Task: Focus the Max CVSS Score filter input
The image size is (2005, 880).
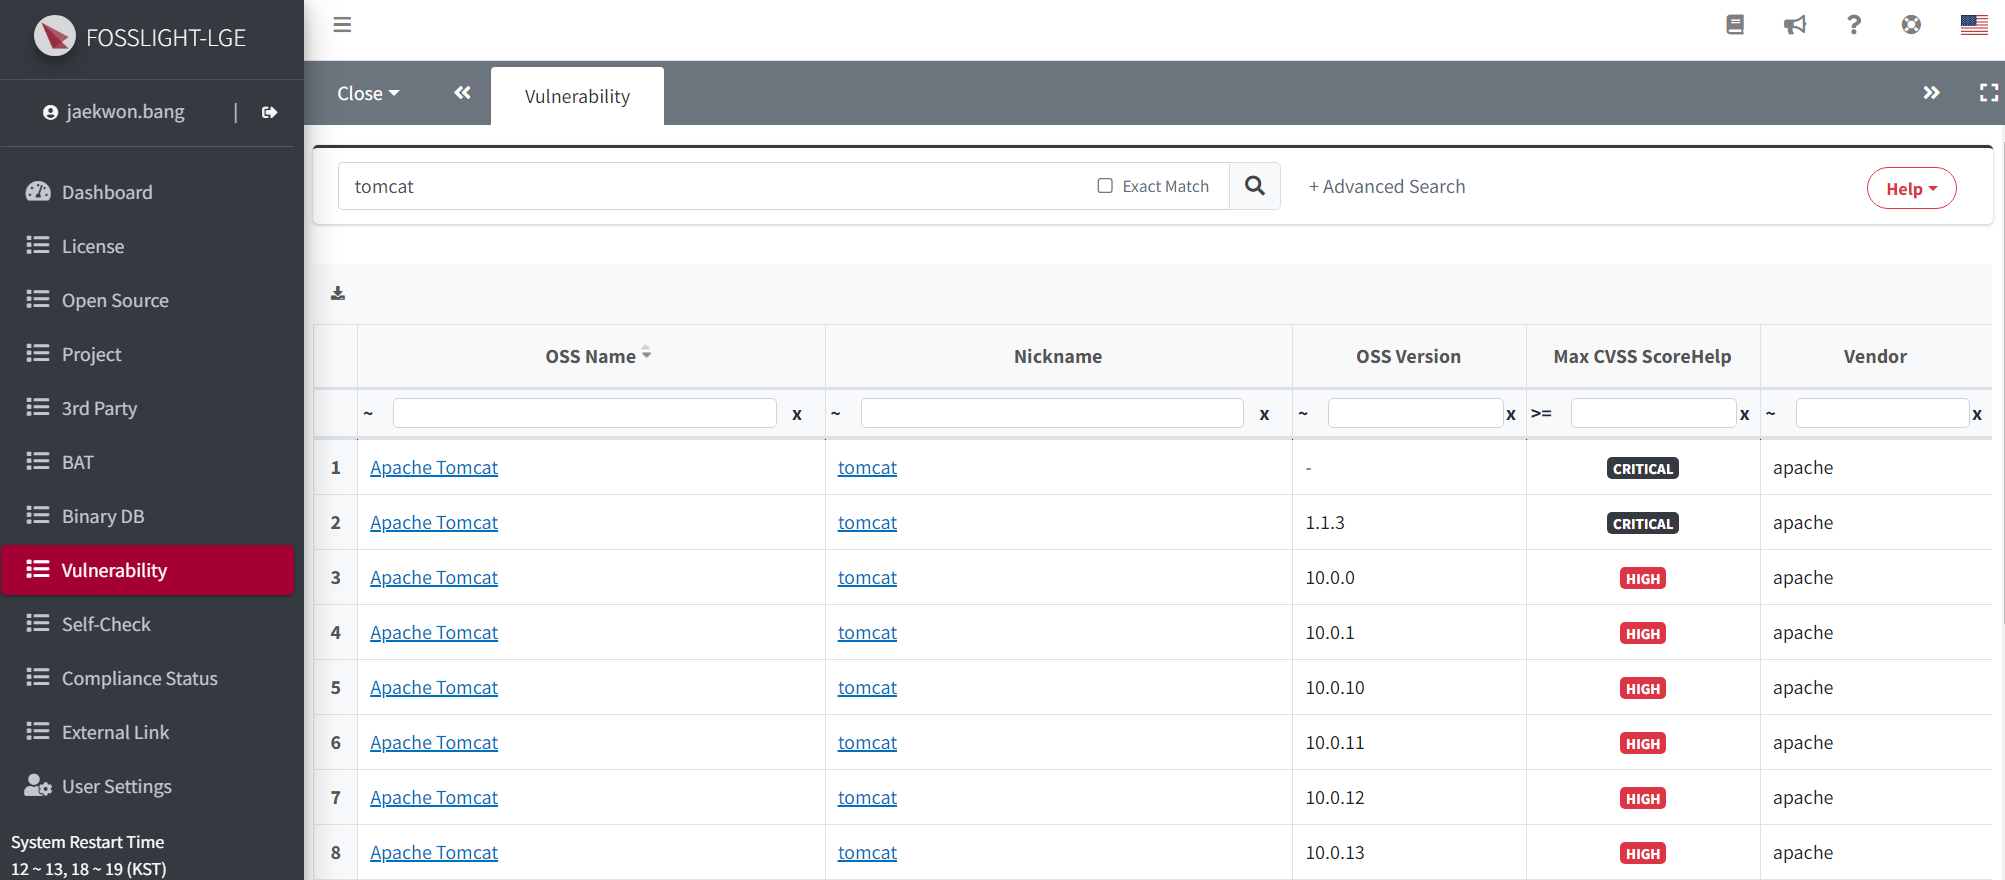Action: click(x=1653, y=413)
